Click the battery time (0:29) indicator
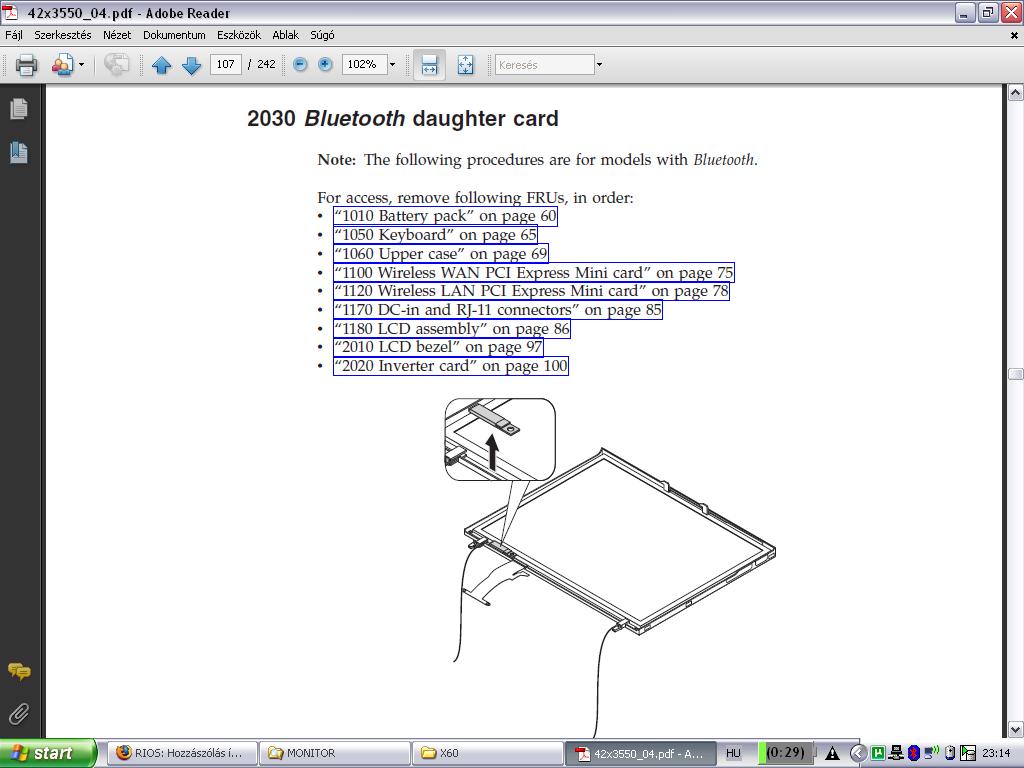 click(x=784, y=752)
